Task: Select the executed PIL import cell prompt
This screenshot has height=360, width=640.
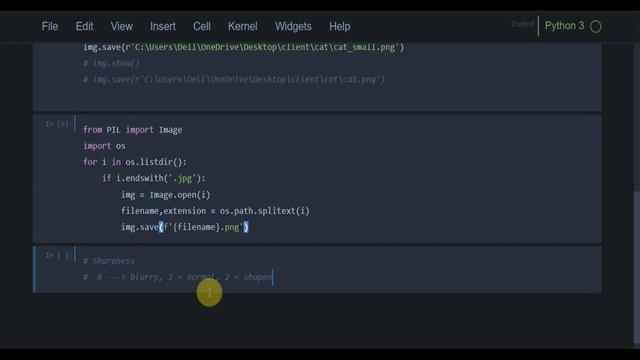Action: (x=58, y=124)
